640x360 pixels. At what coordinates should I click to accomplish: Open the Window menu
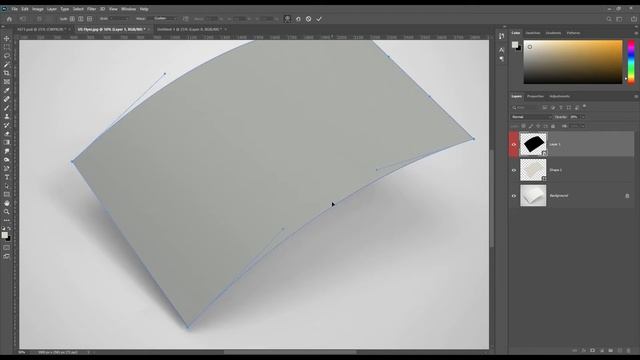128,9
